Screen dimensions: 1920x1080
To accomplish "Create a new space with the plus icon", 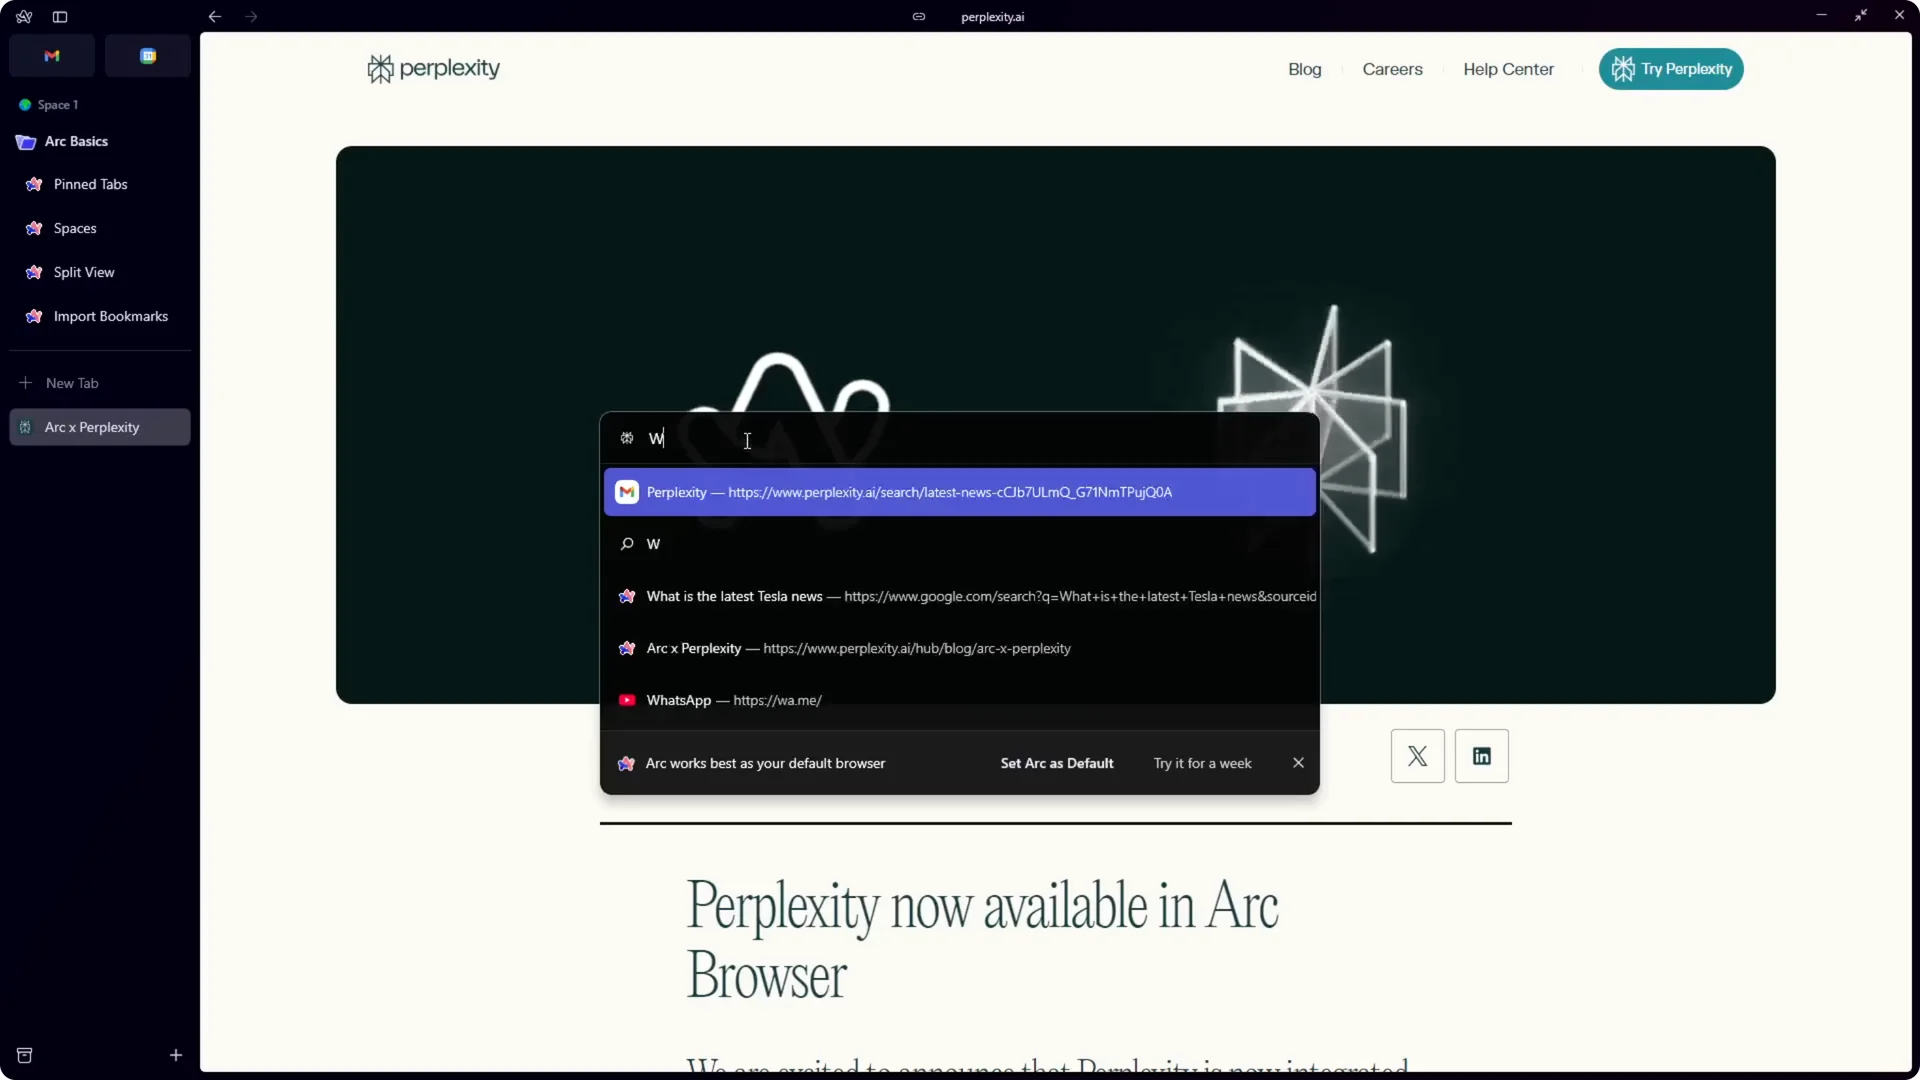I will click(x=176, y=1055).
